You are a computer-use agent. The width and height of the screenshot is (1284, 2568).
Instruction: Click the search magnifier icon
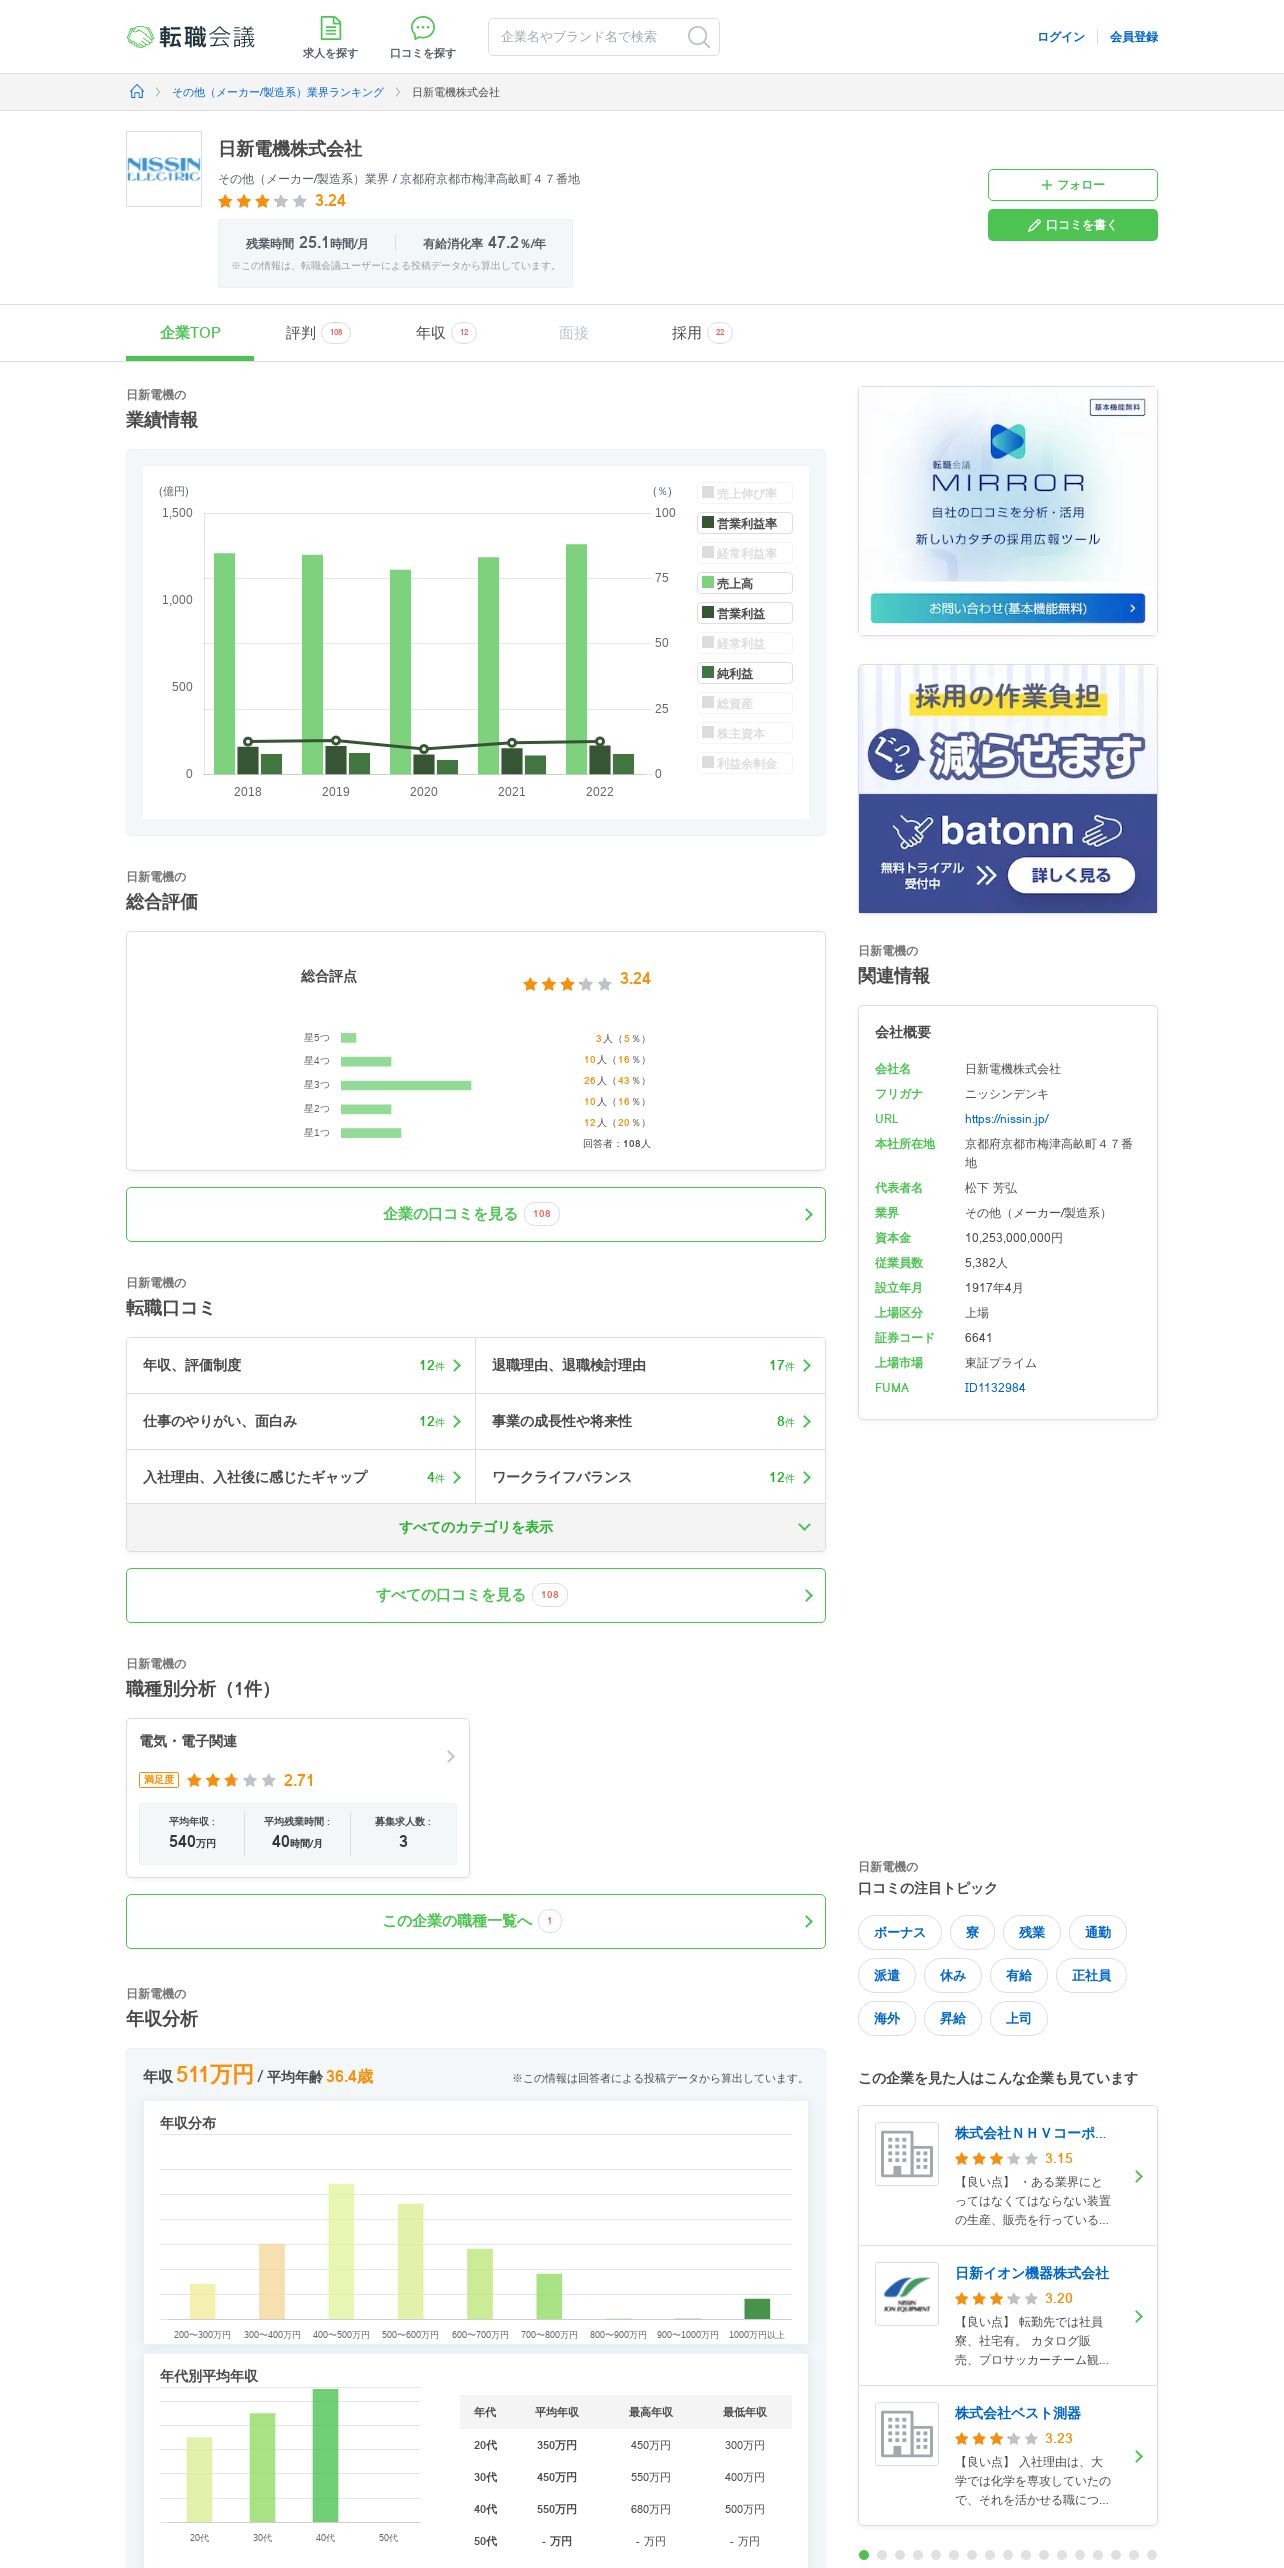699,37
